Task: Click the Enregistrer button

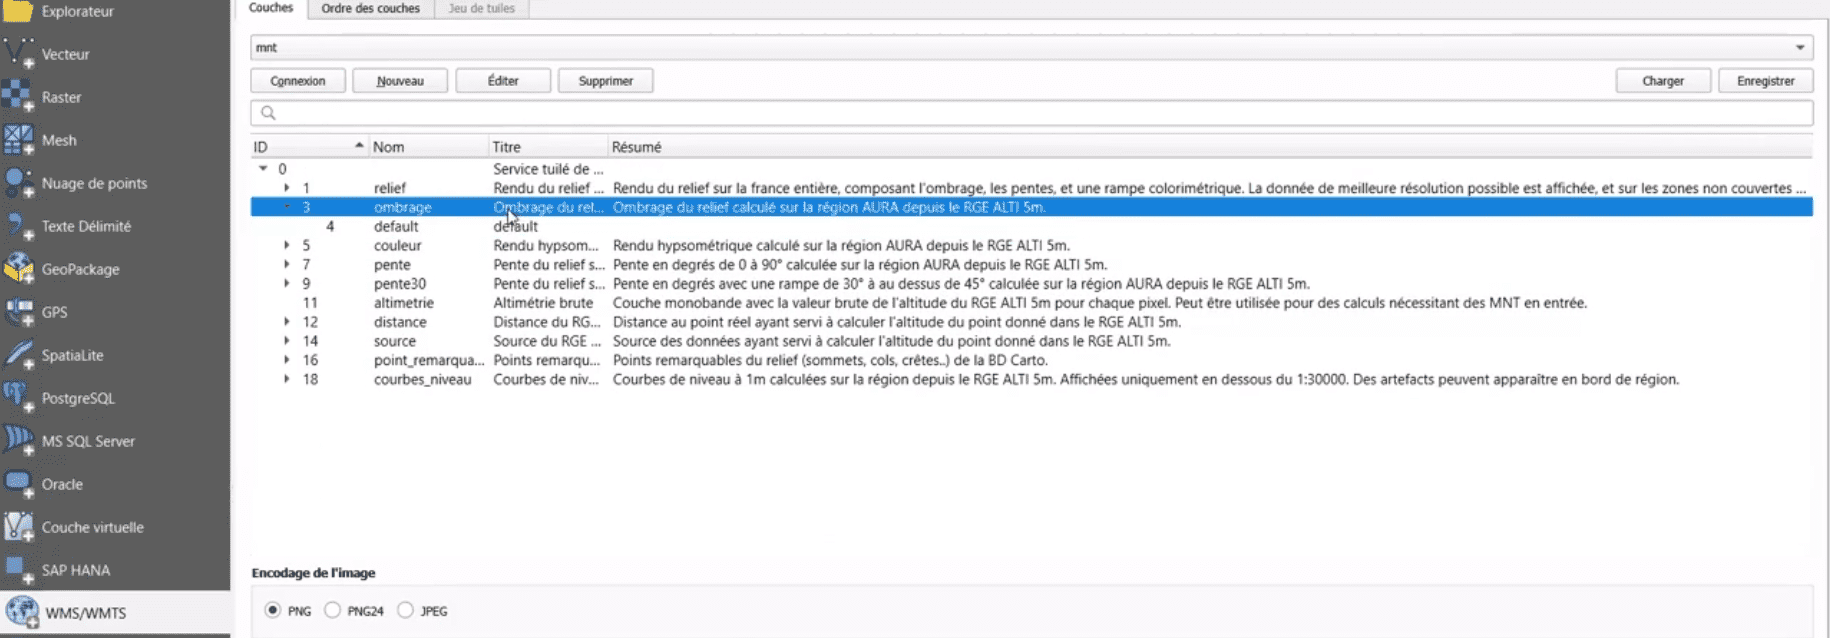Action: click(1766, 81)
